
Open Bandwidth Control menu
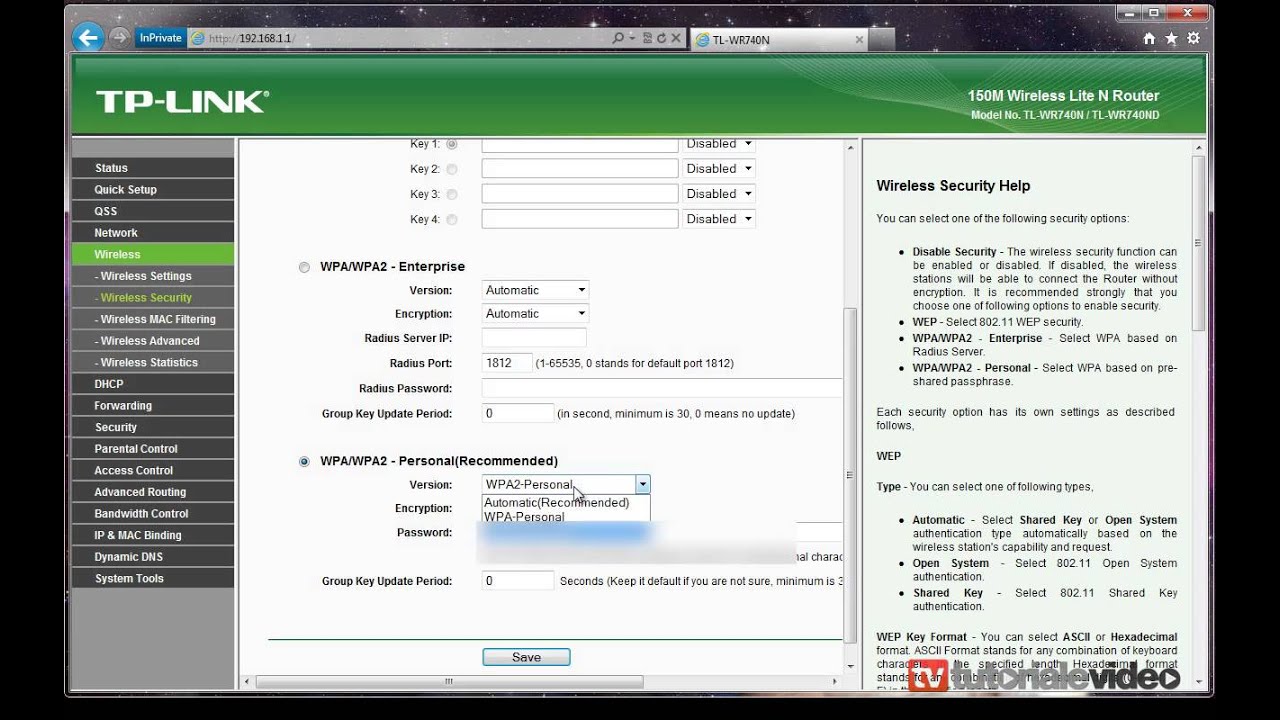click(153, 513)
